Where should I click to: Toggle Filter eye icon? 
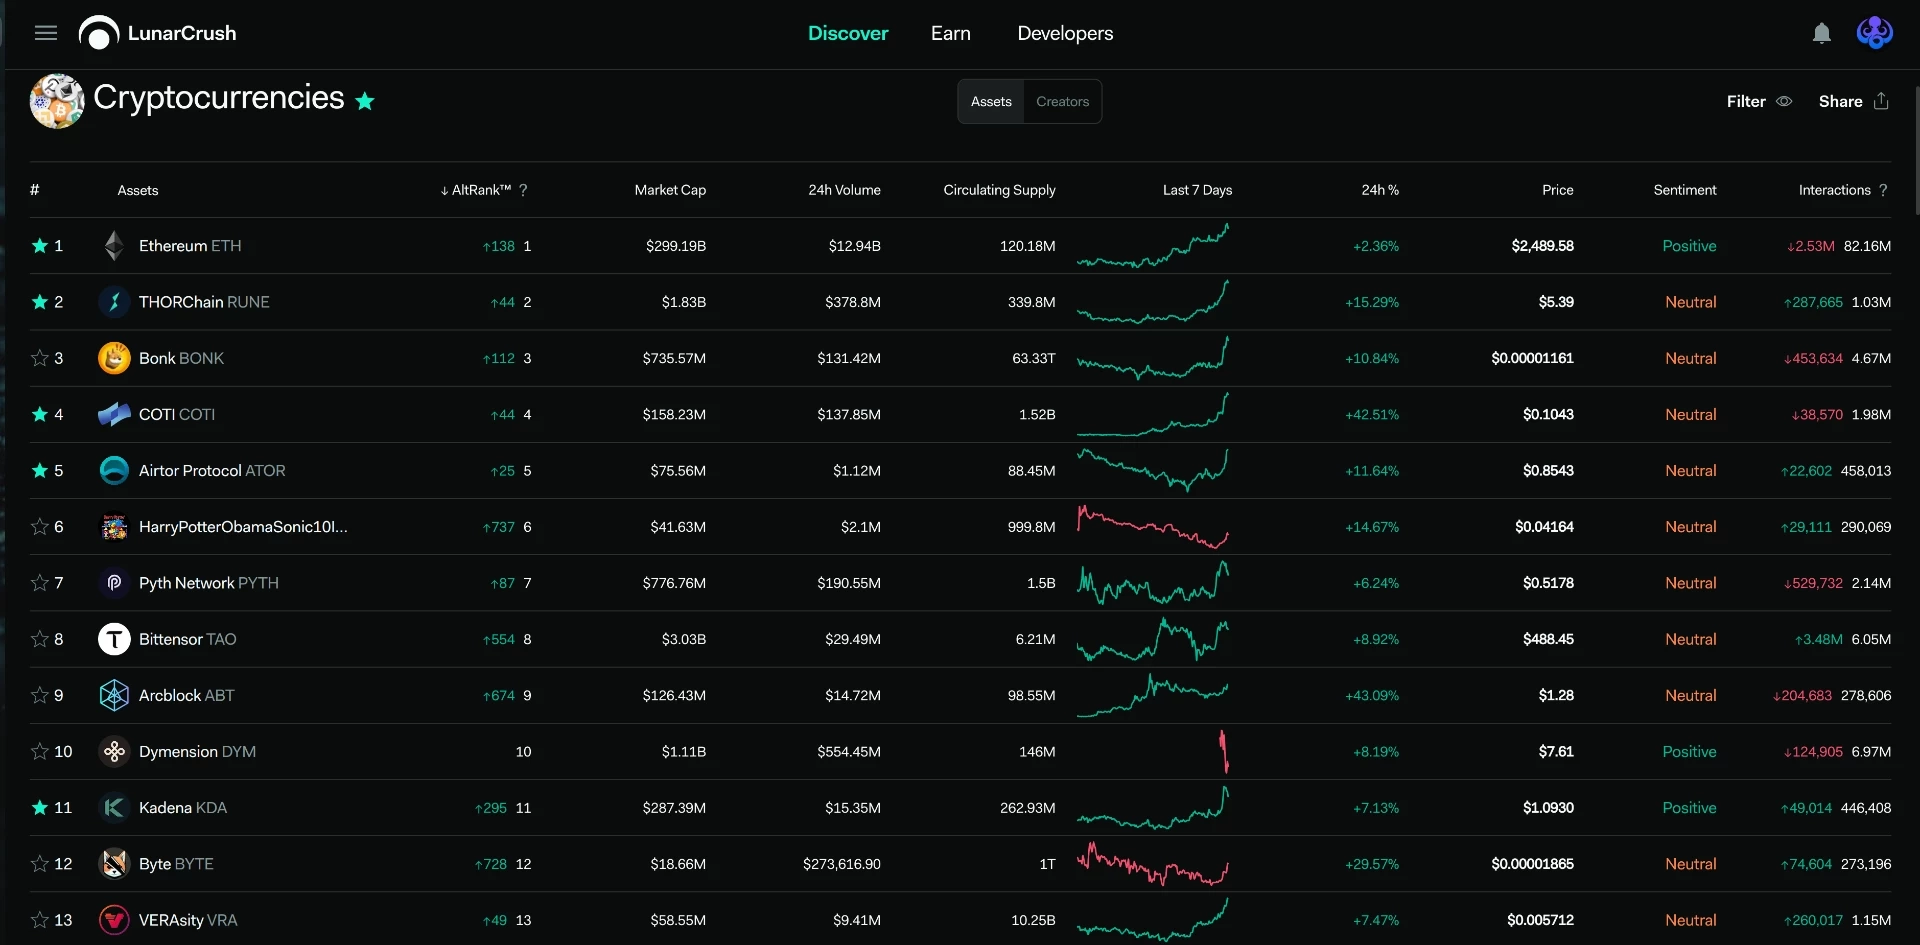1784,101
